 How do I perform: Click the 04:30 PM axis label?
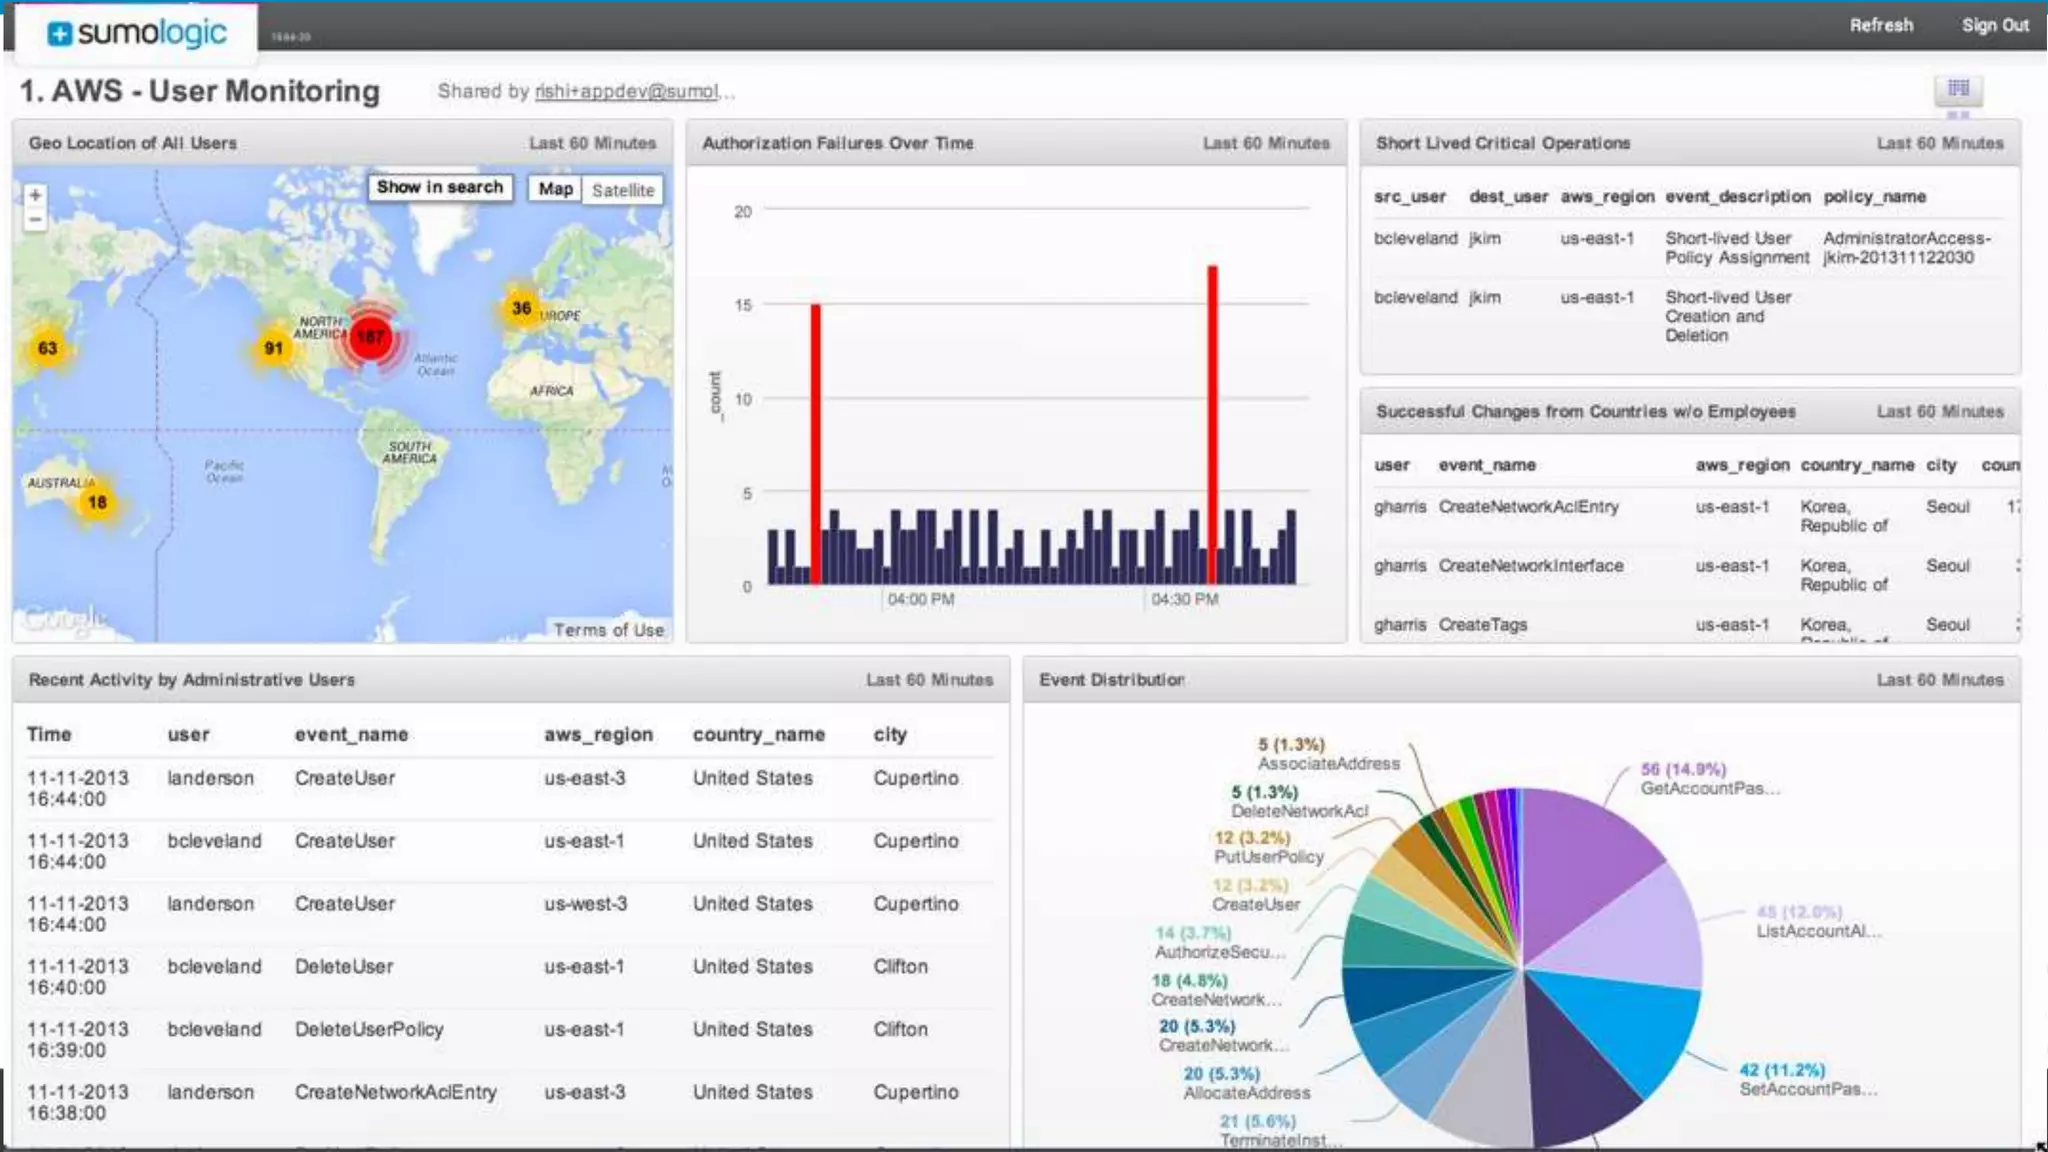pyautogui.click(x=1184, y=599)
